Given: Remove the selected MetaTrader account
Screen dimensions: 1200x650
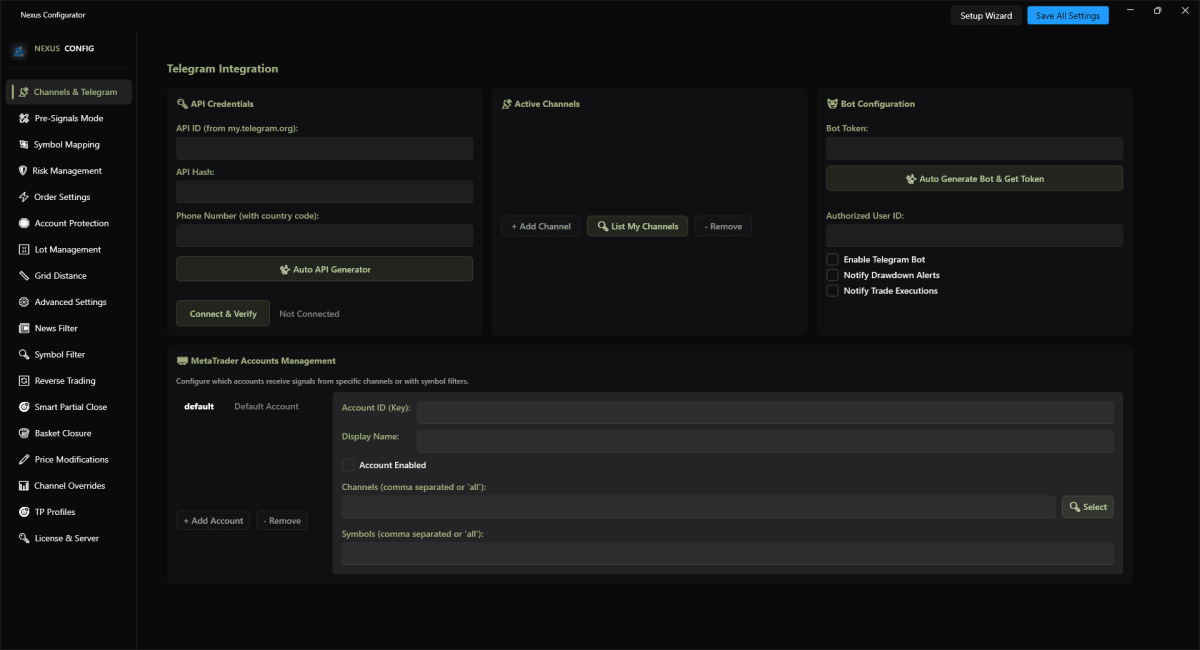Looking at the screenshot, I should coord(282,521).
